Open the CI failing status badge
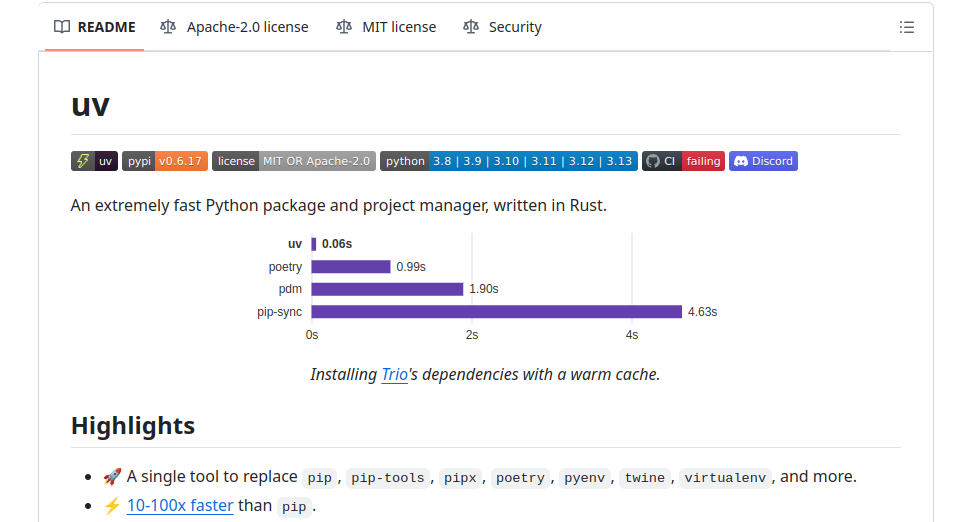 coord(683,161)
